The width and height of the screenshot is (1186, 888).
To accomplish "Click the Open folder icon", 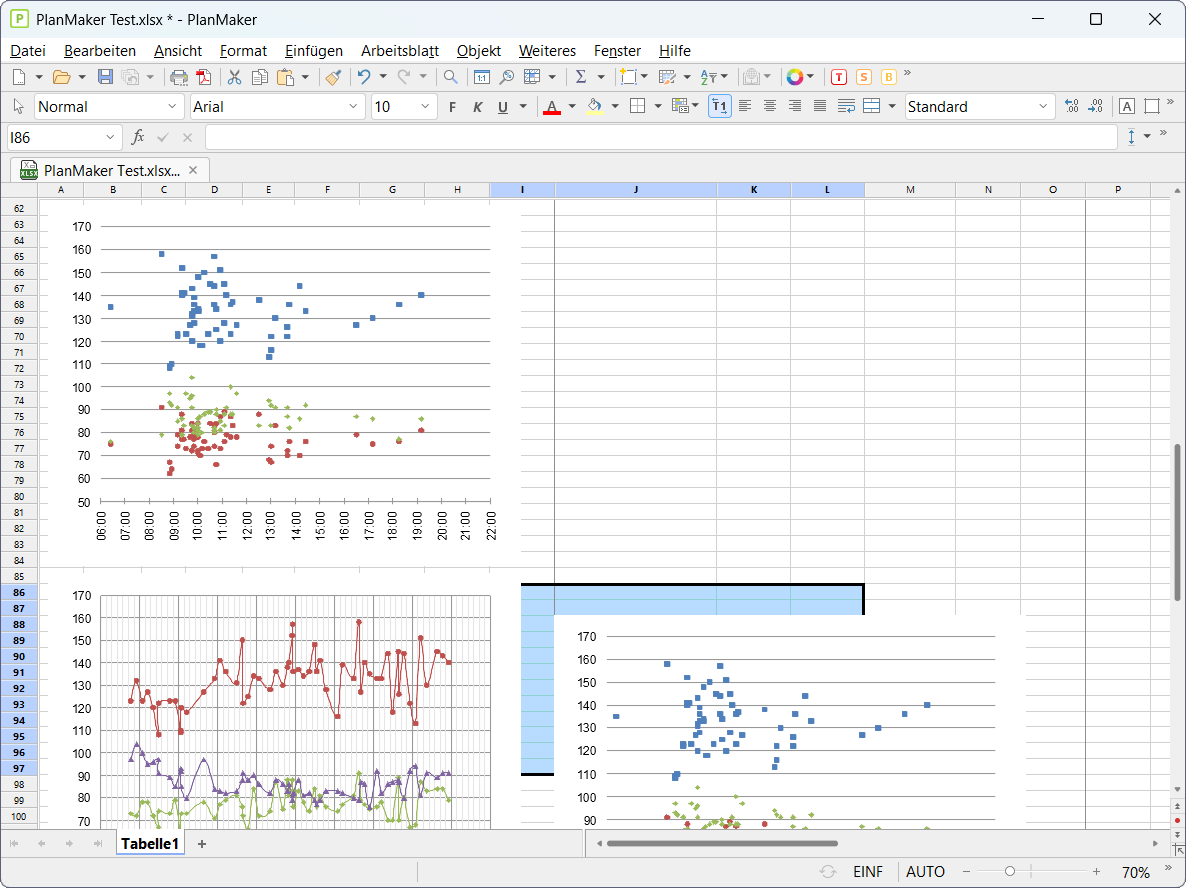I will coord(61,76).
